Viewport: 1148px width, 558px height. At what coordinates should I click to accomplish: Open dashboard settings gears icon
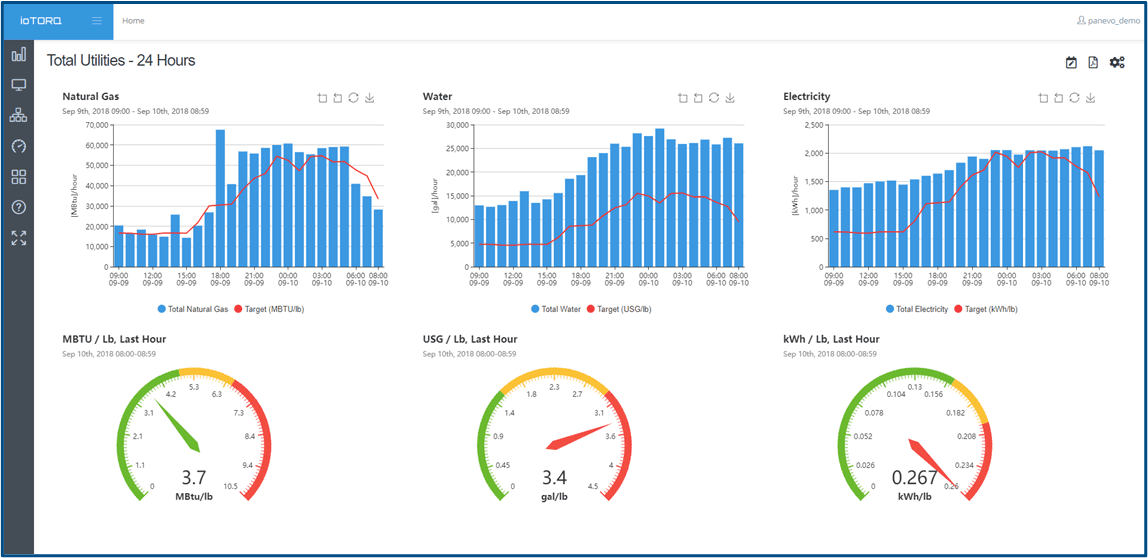click(x=1117, y=63)
